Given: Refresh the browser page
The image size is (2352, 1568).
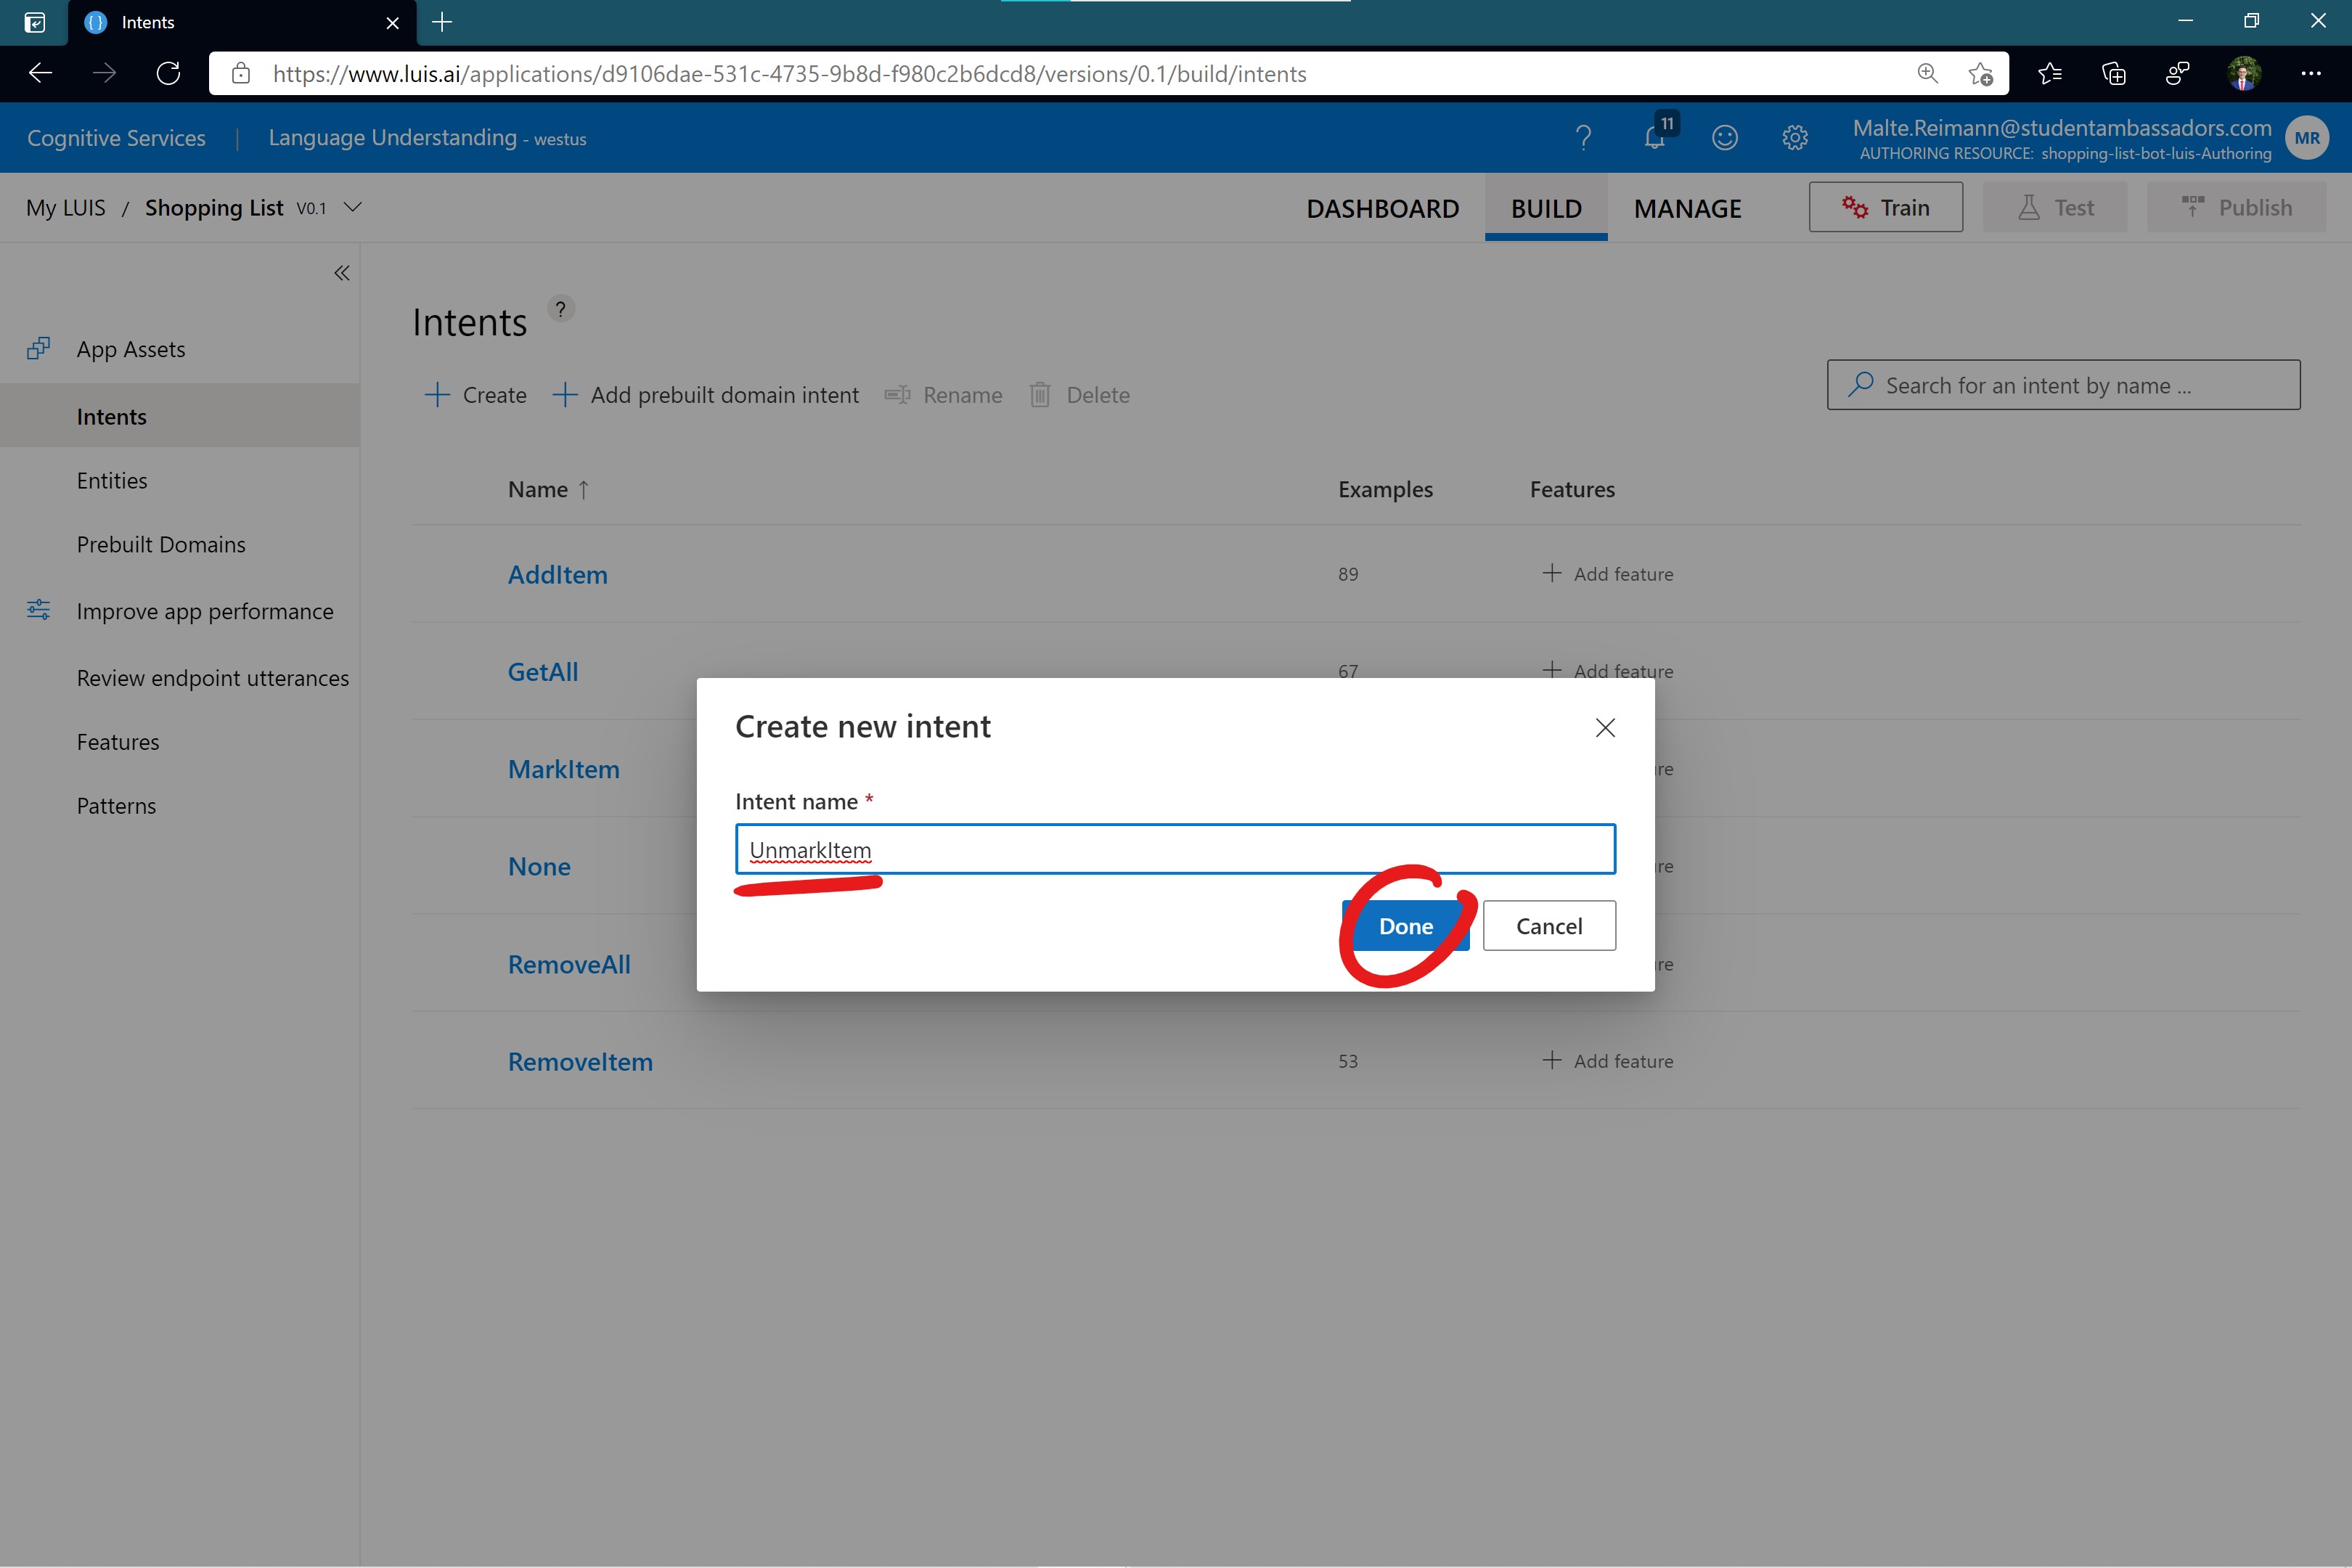Looking at the screenshot, I should 168,74.
